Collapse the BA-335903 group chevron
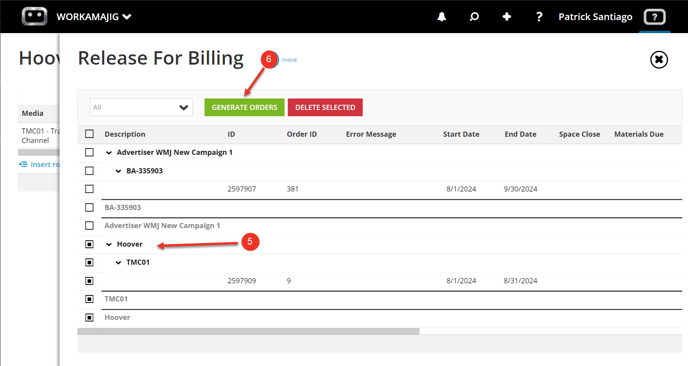Image resolution: width=688 pixels, height=366 pixels. [118, 171]
